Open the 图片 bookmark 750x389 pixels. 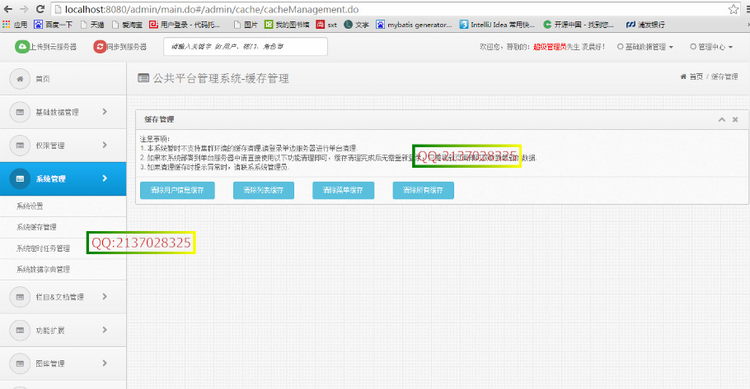[x=245, y=24]
